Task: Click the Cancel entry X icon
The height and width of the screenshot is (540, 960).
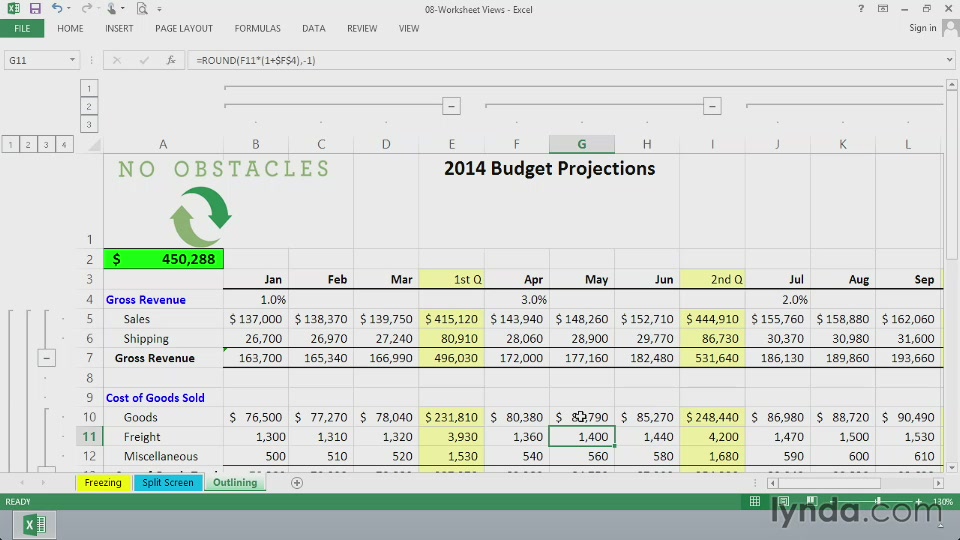Action: 116,60
